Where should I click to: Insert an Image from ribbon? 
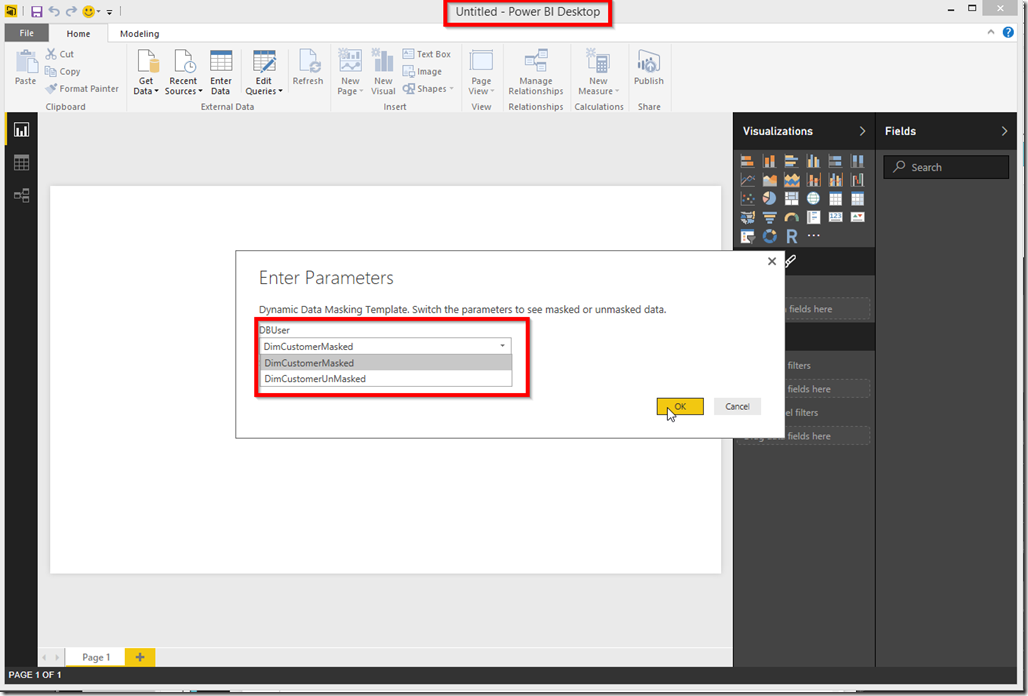click(422, 71)
